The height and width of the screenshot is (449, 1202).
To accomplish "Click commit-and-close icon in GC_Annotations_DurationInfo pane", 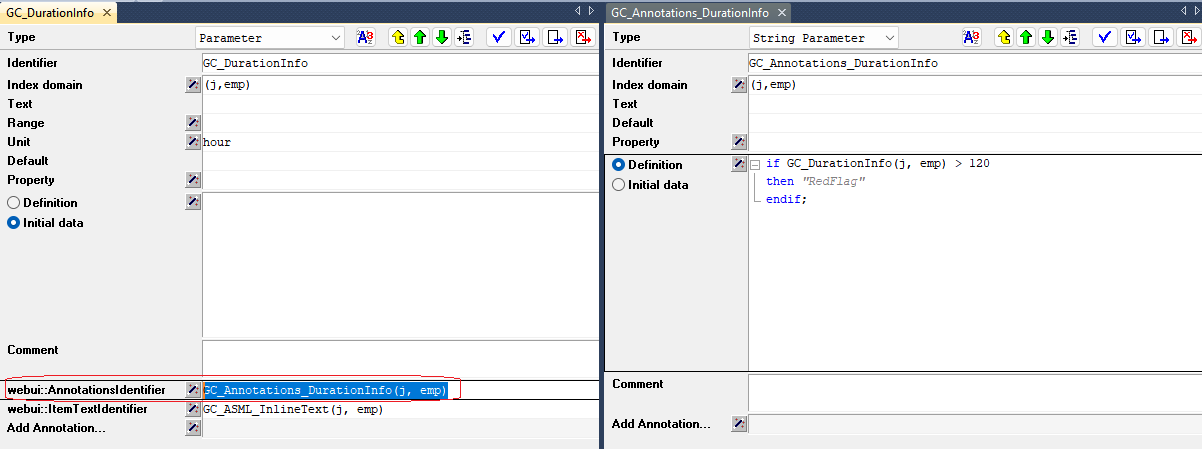I will tap(1161, 38).
